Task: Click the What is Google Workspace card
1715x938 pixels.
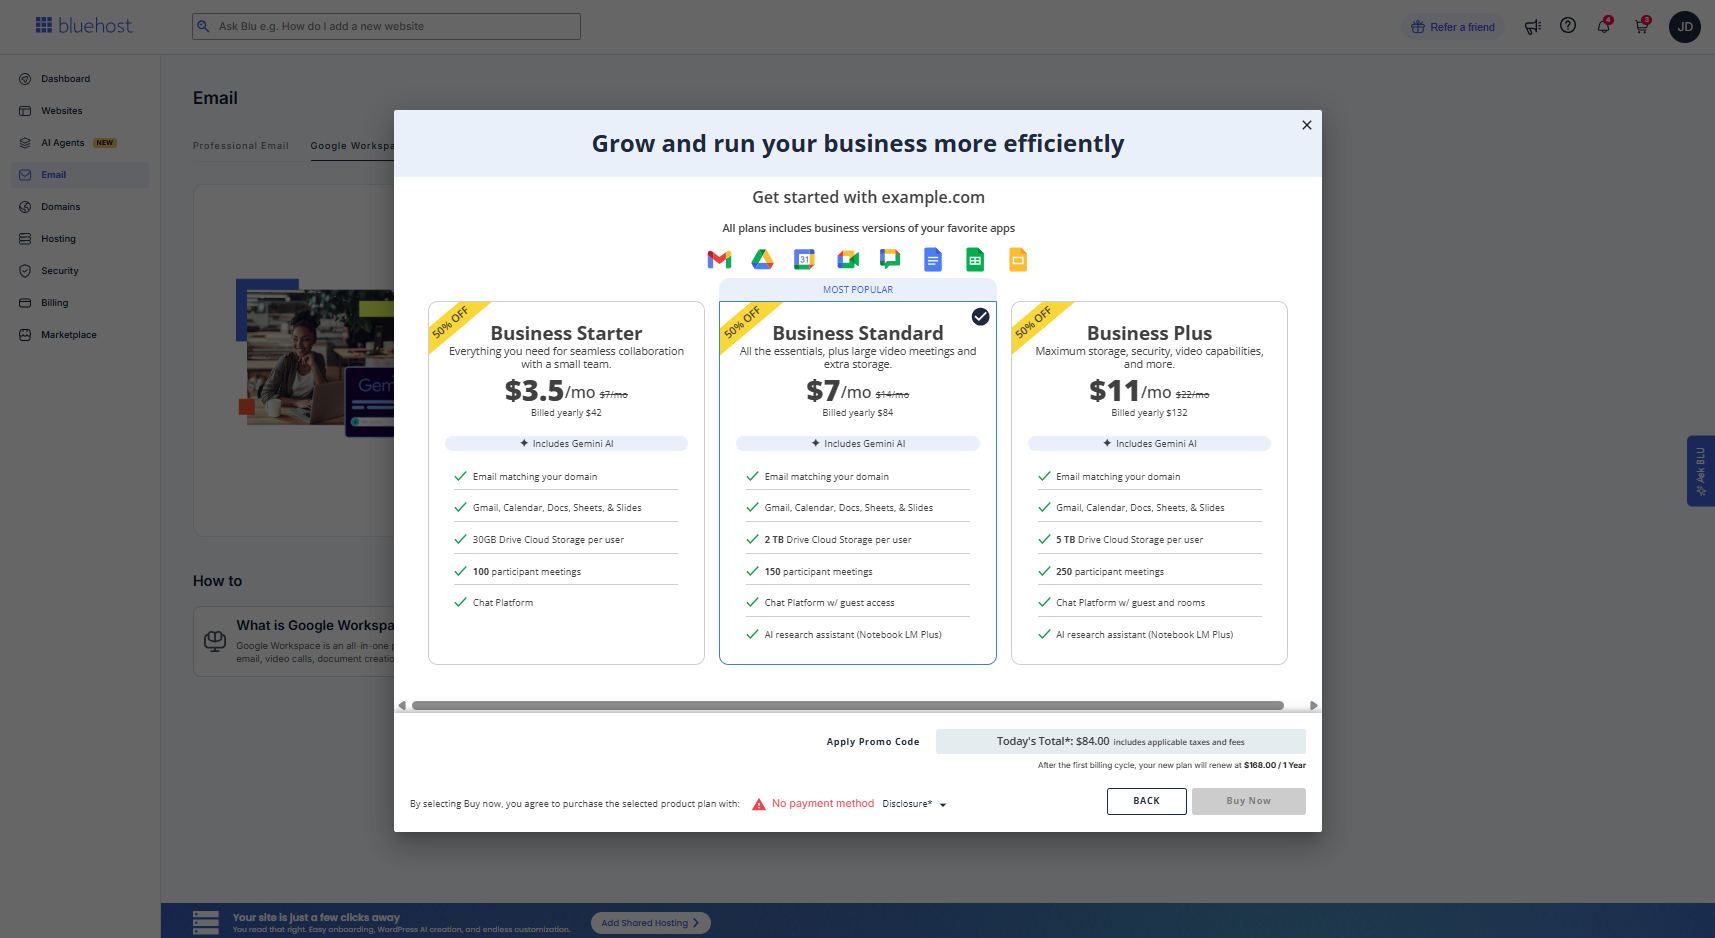Action: [x=294, y=641]
